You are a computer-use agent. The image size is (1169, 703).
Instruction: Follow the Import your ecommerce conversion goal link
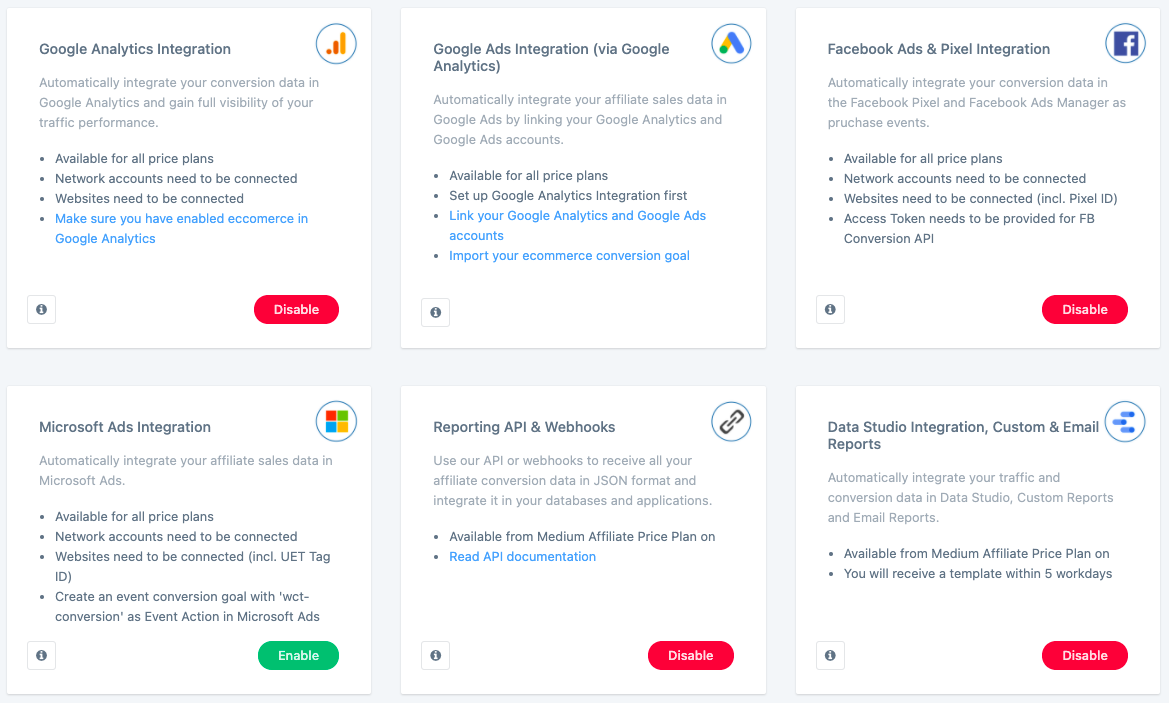569,256
